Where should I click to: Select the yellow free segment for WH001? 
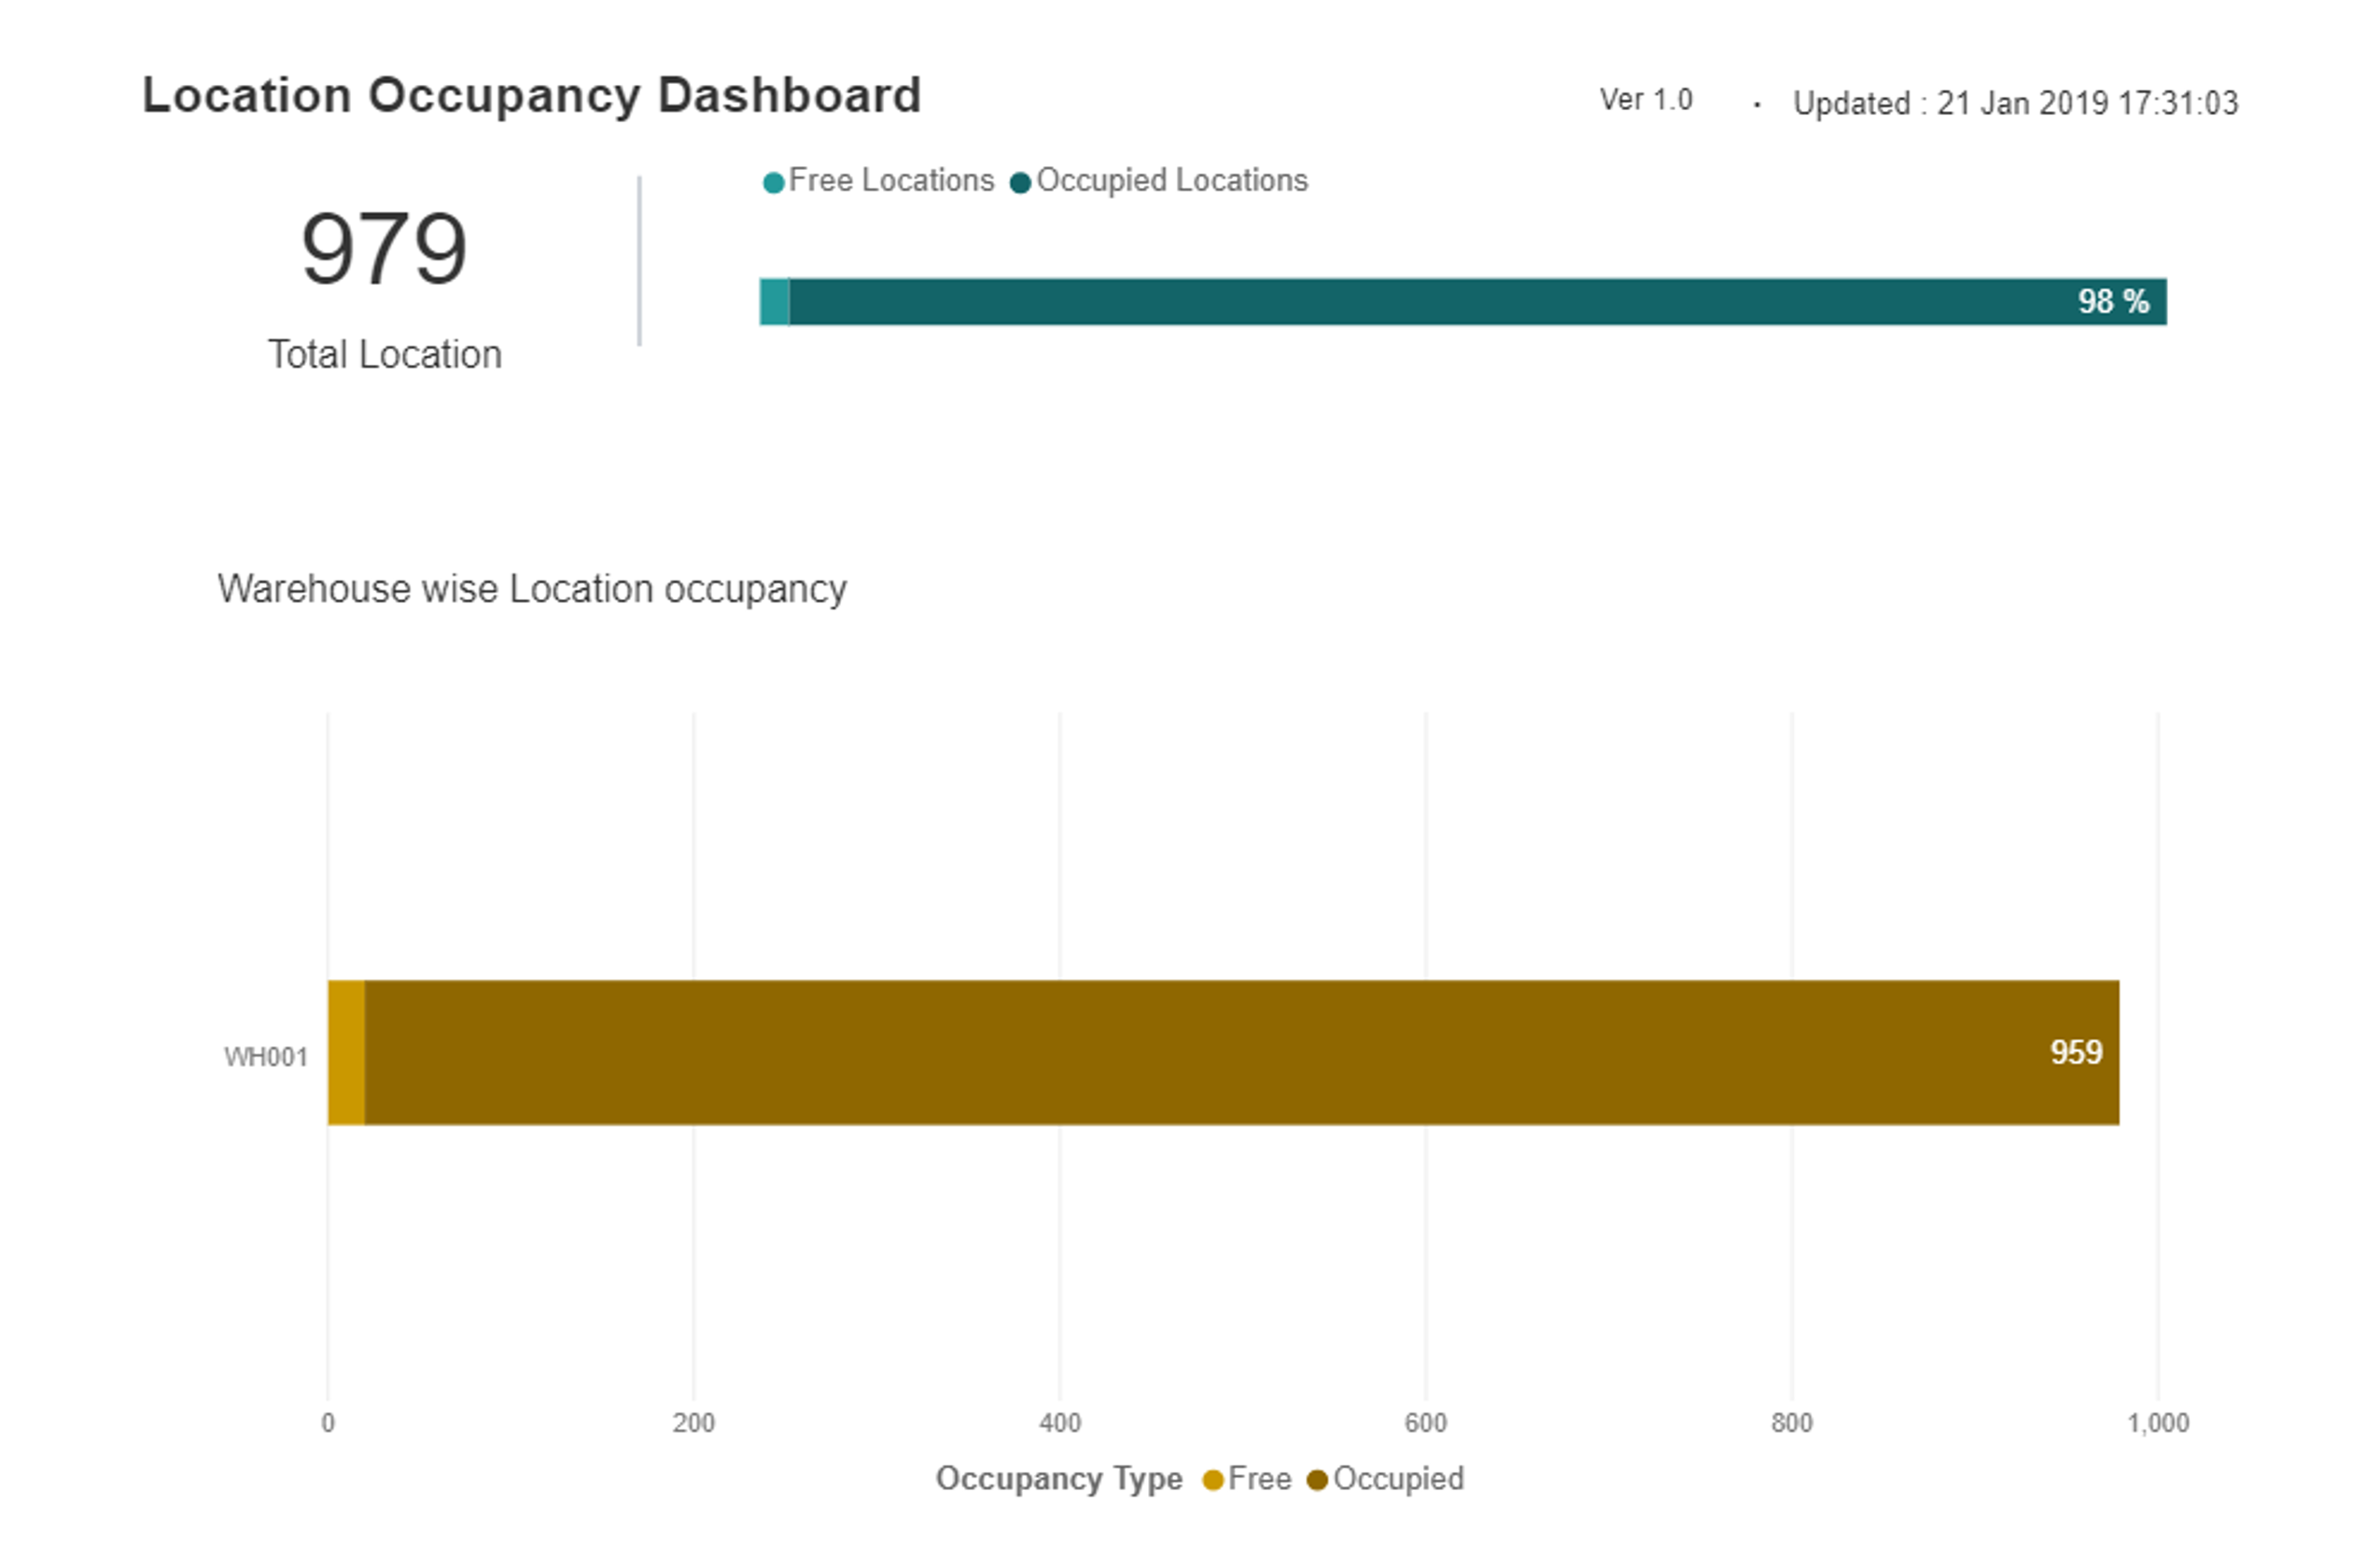coord(346,1053)
